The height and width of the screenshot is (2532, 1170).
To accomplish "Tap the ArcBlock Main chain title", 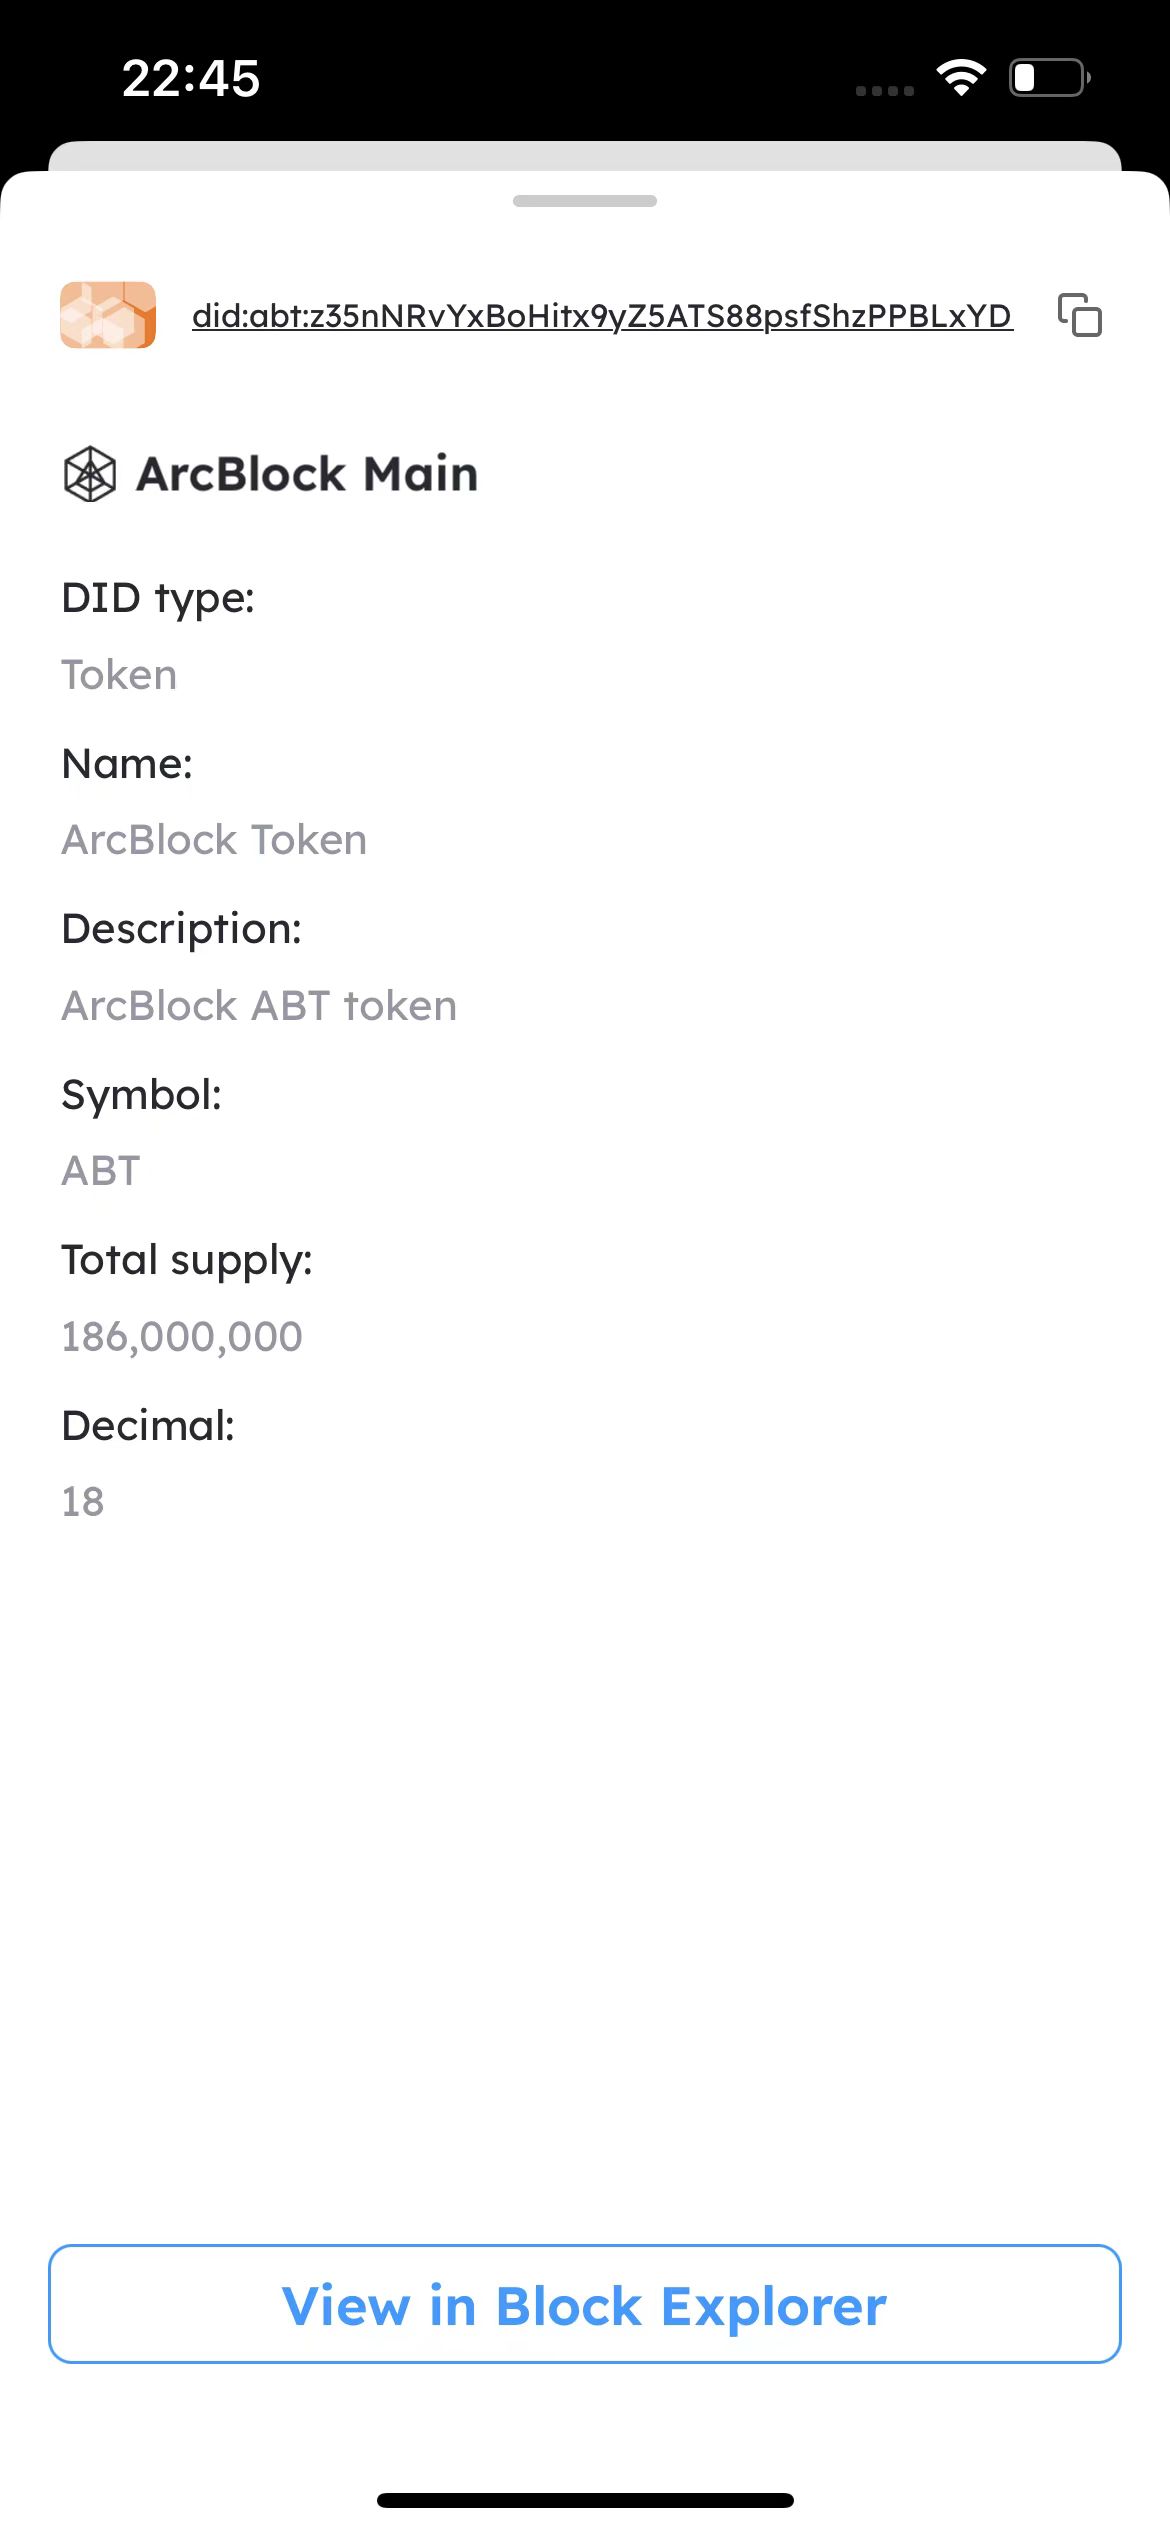I will (x=307, y=474).
